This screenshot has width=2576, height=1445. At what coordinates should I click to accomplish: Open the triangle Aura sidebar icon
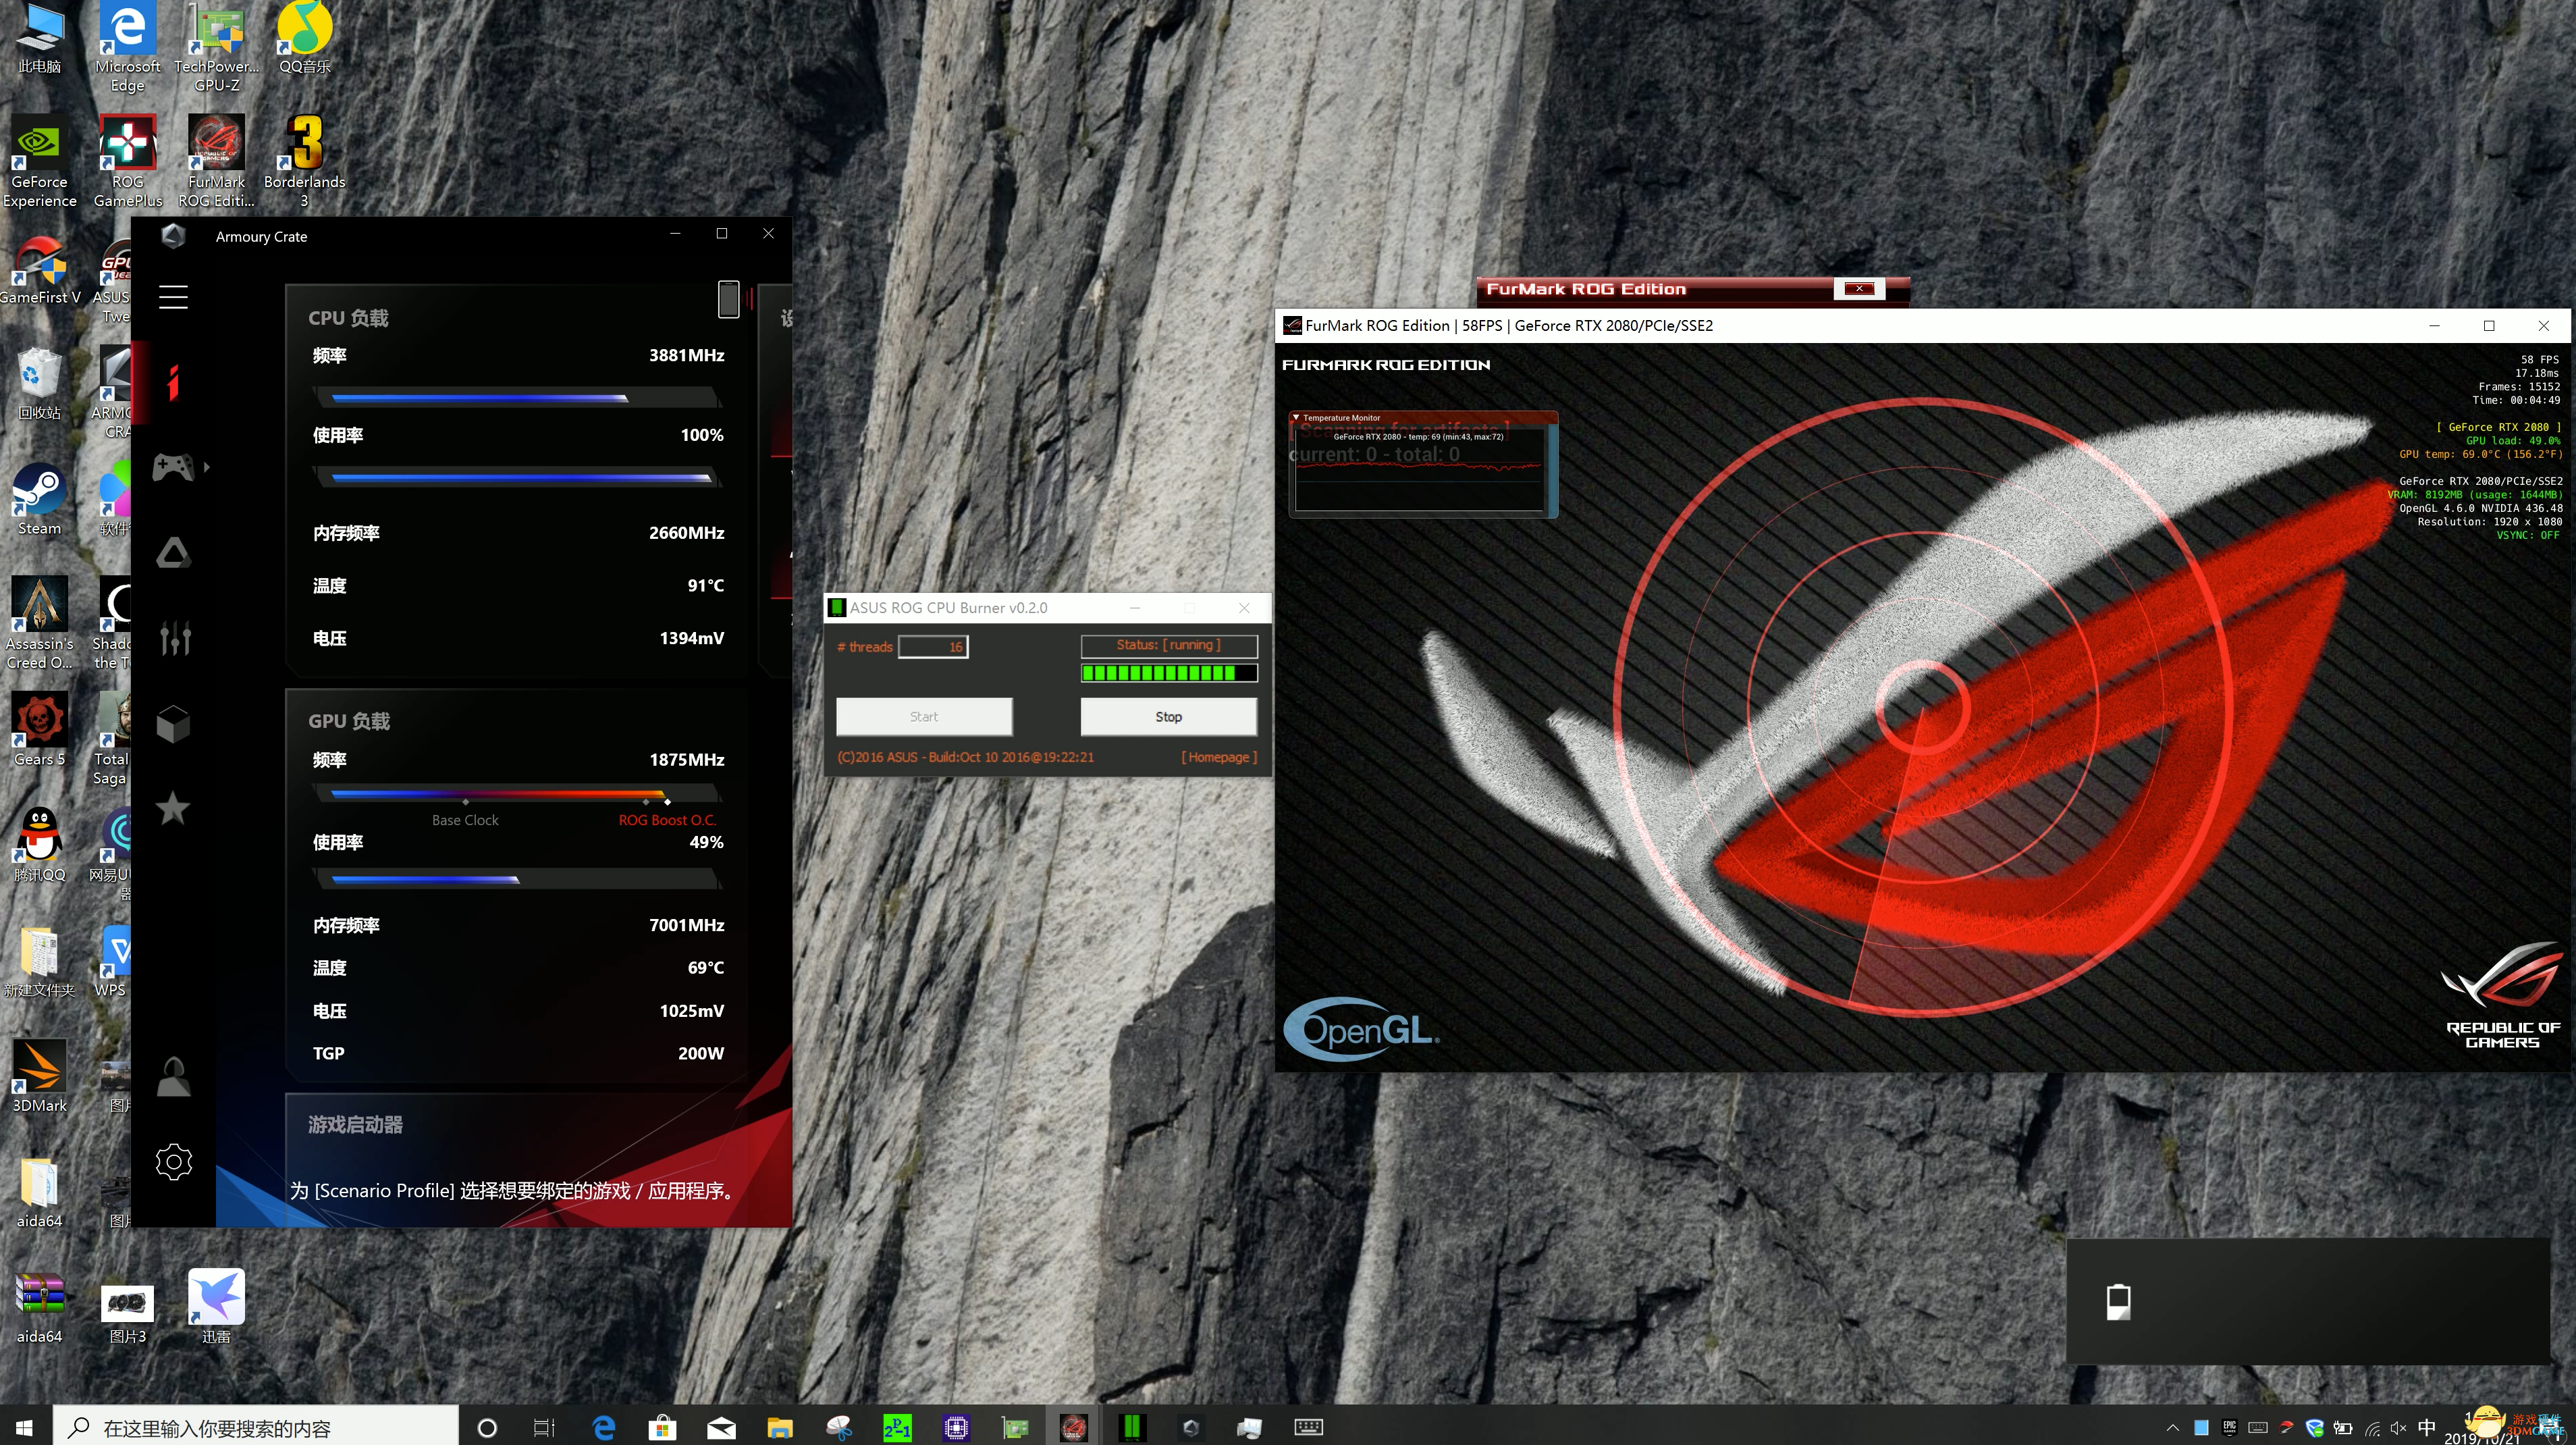(x=173, y=553)
